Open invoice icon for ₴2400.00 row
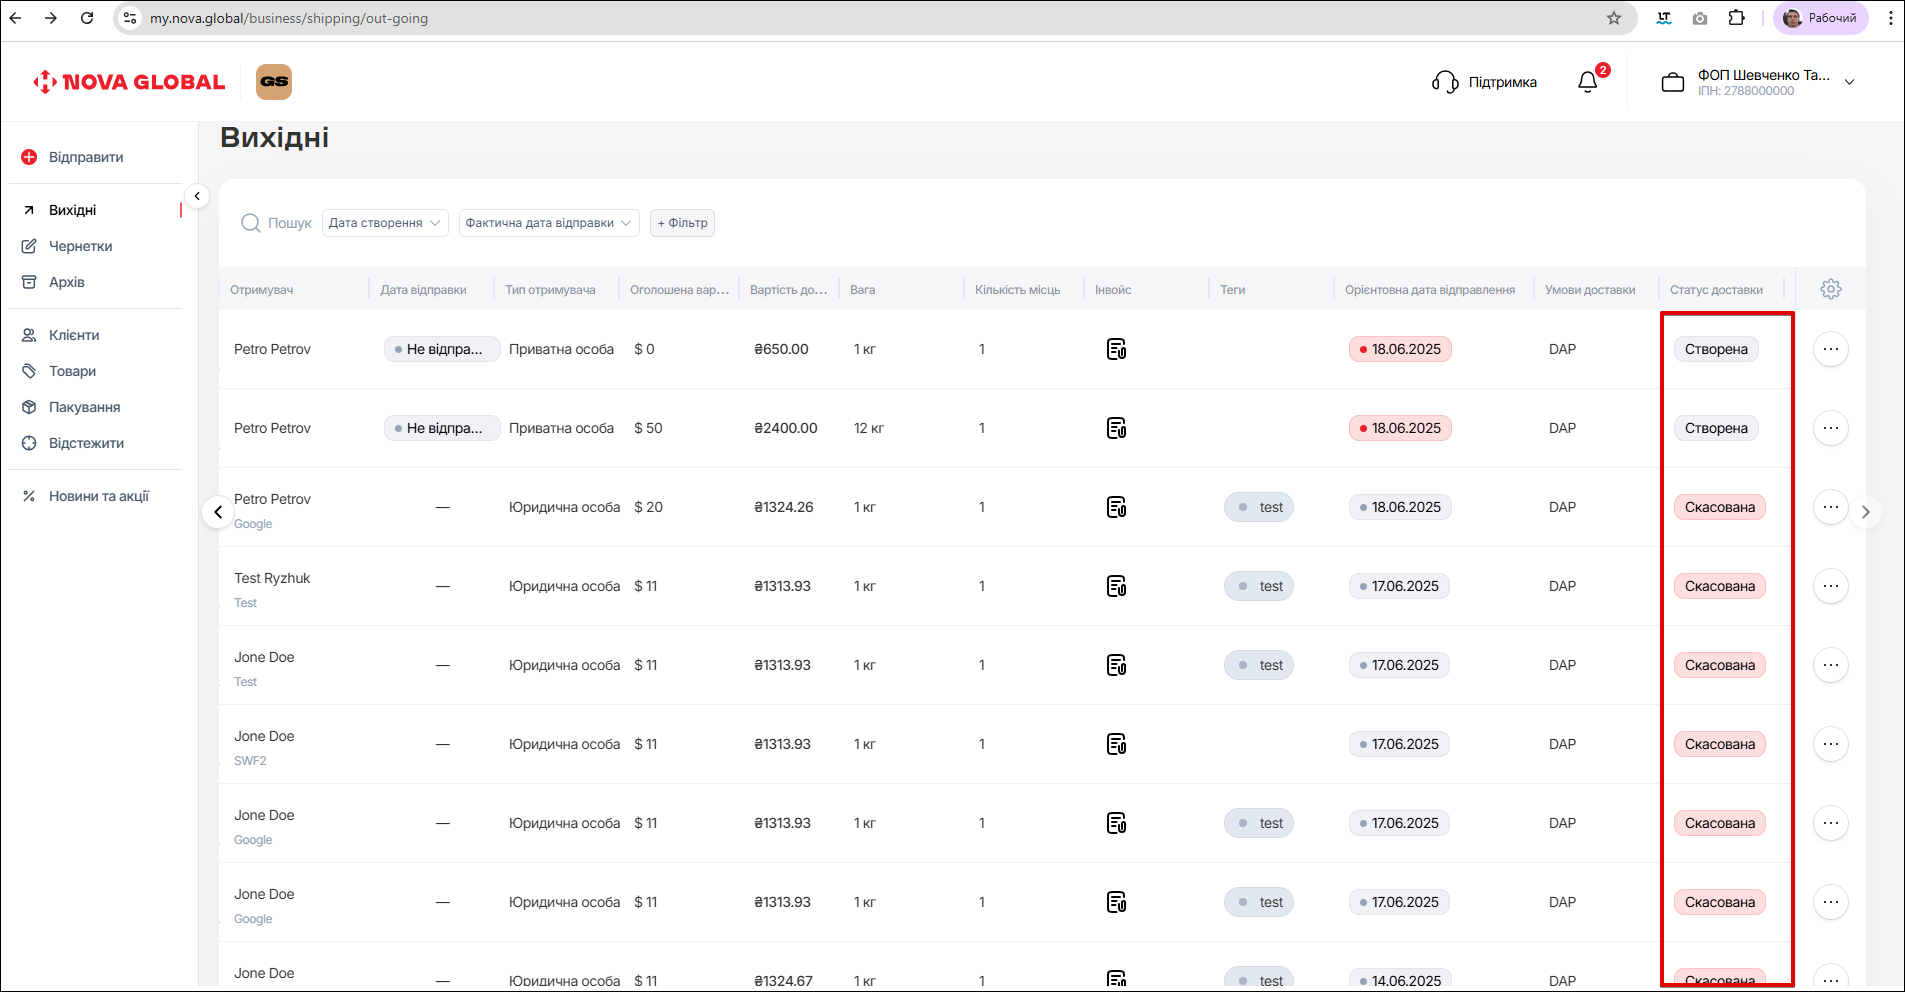The width and height of the screenshot is (1905, 992). click(1117, 428)
